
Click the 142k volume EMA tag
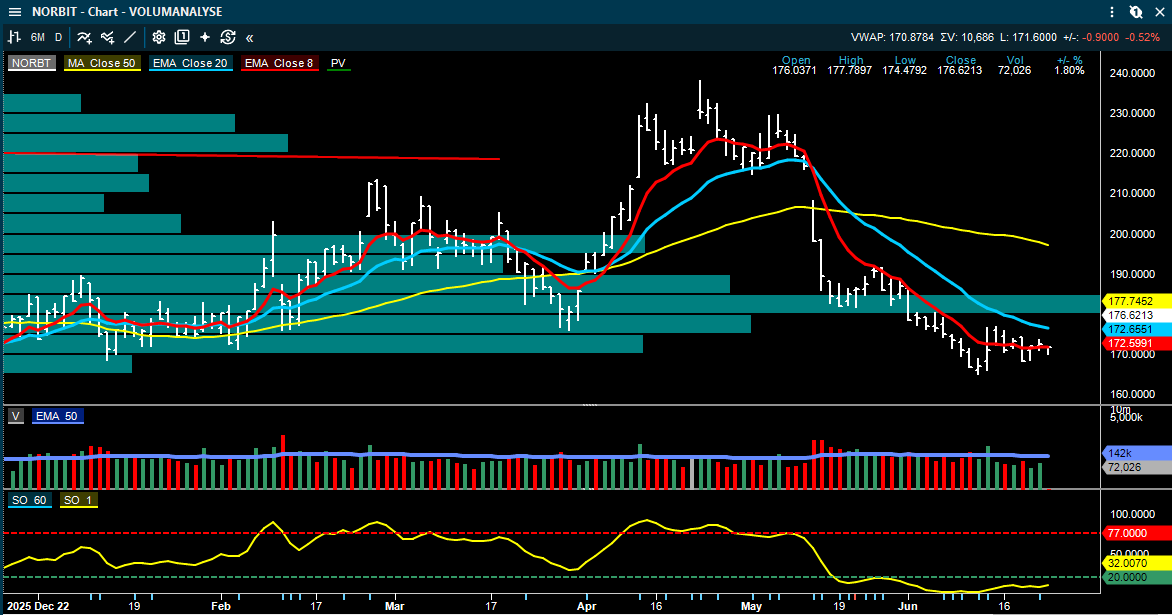pyautogui.click(x=1135, y=453)
